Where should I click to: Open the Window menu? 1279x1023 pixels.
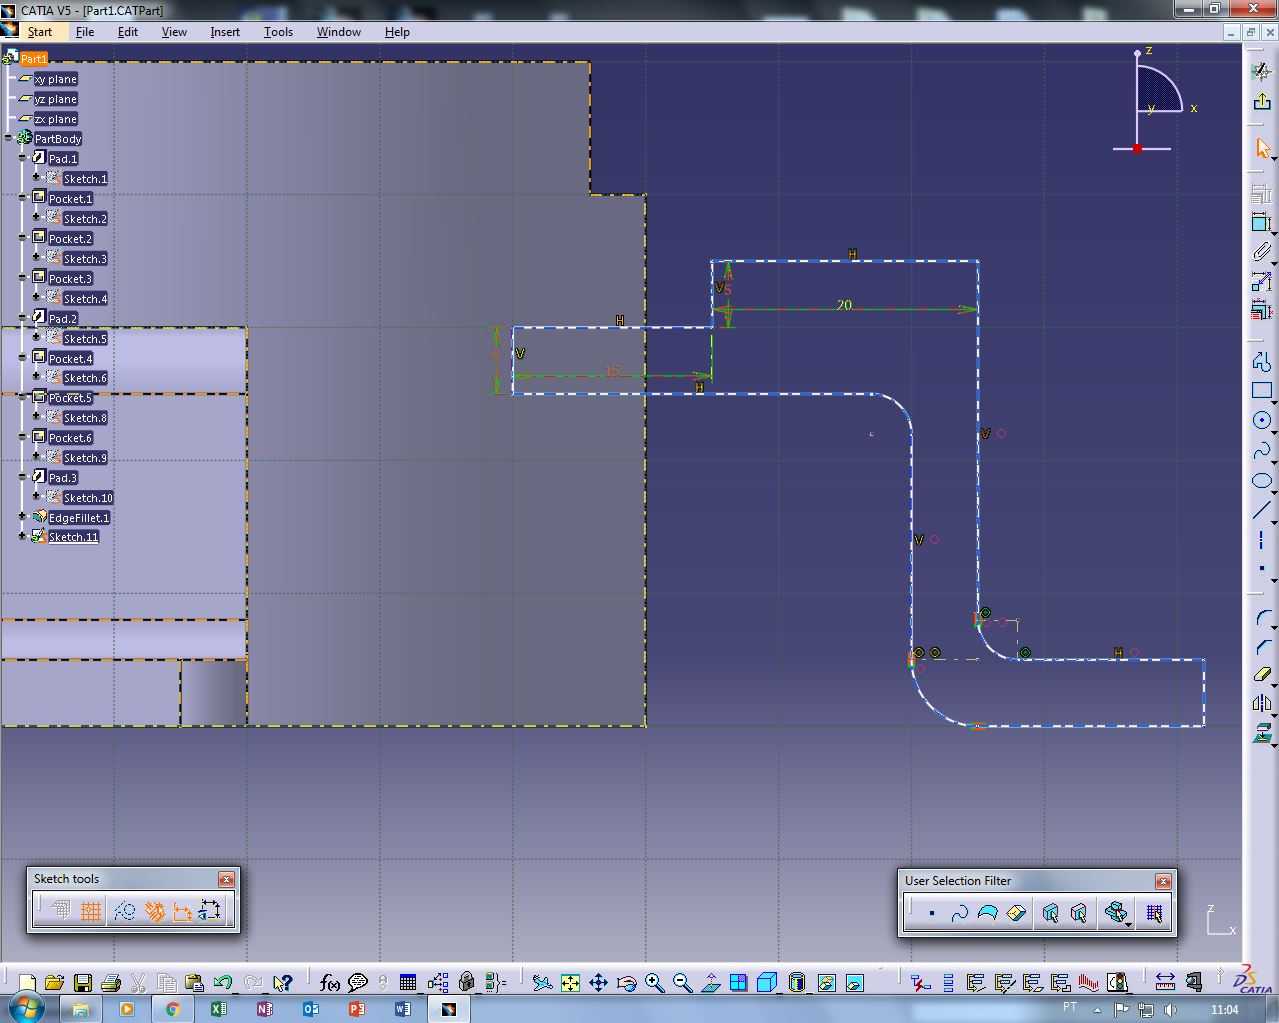(x=339, y=32)
